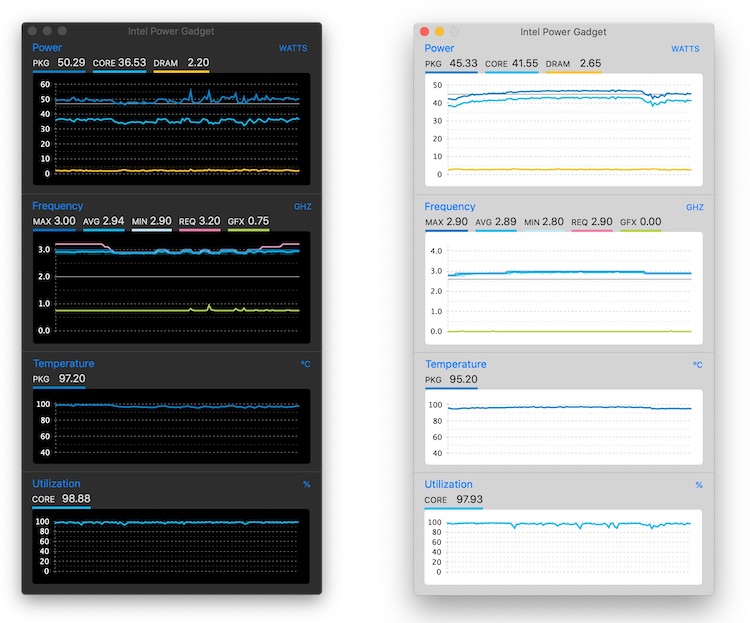750x623 pixels.
Task: Click CORE utilization value 97.93
Action: tap(469, 500)
